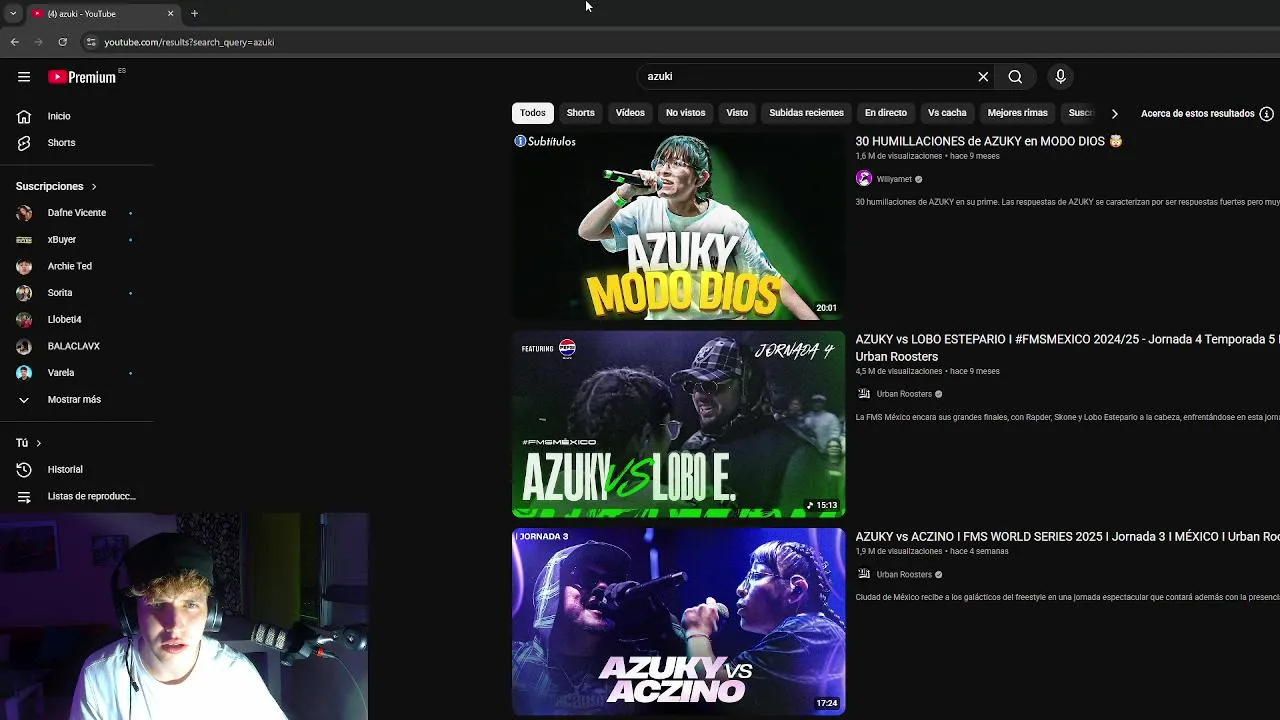Open Acerca de estos resultados info
This screenshot has height=720, width=1280.
tap(1207, 113)
